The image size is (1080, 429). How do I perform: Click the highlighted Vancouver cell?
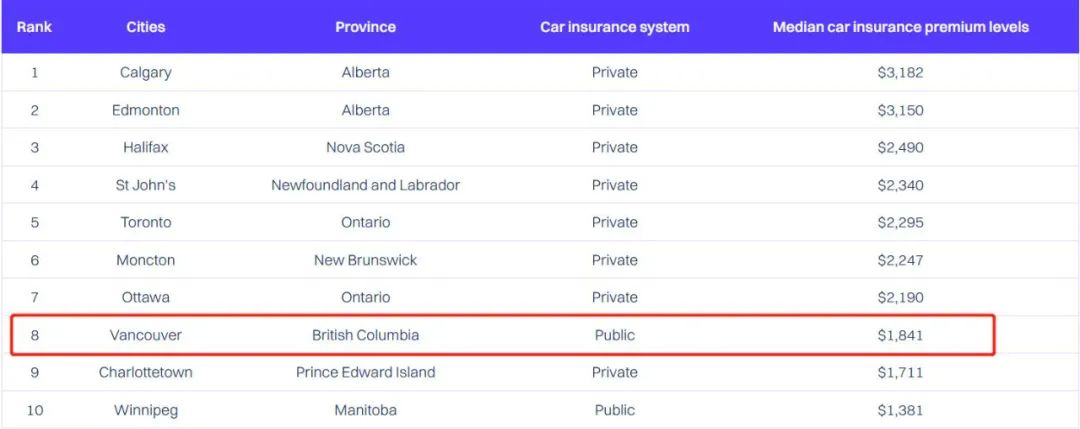(145, 335)
